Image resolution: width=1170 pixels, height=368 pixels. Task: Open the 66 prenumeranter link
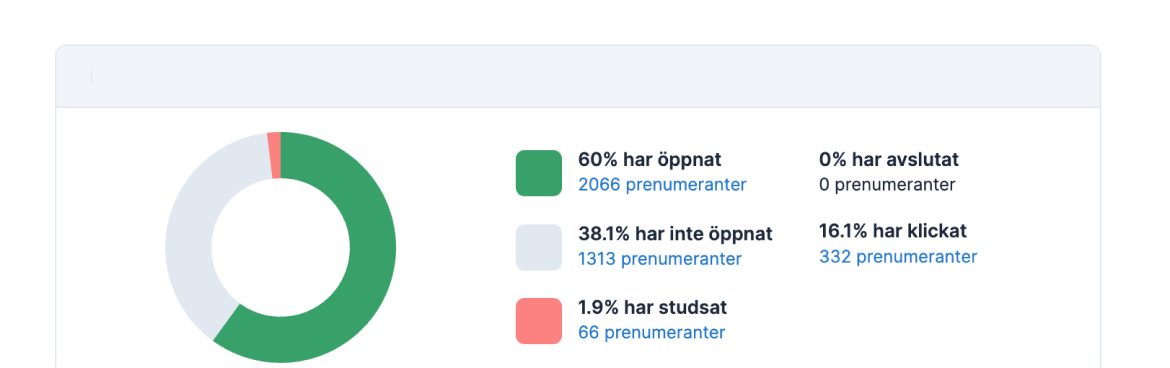pos(651,332)
